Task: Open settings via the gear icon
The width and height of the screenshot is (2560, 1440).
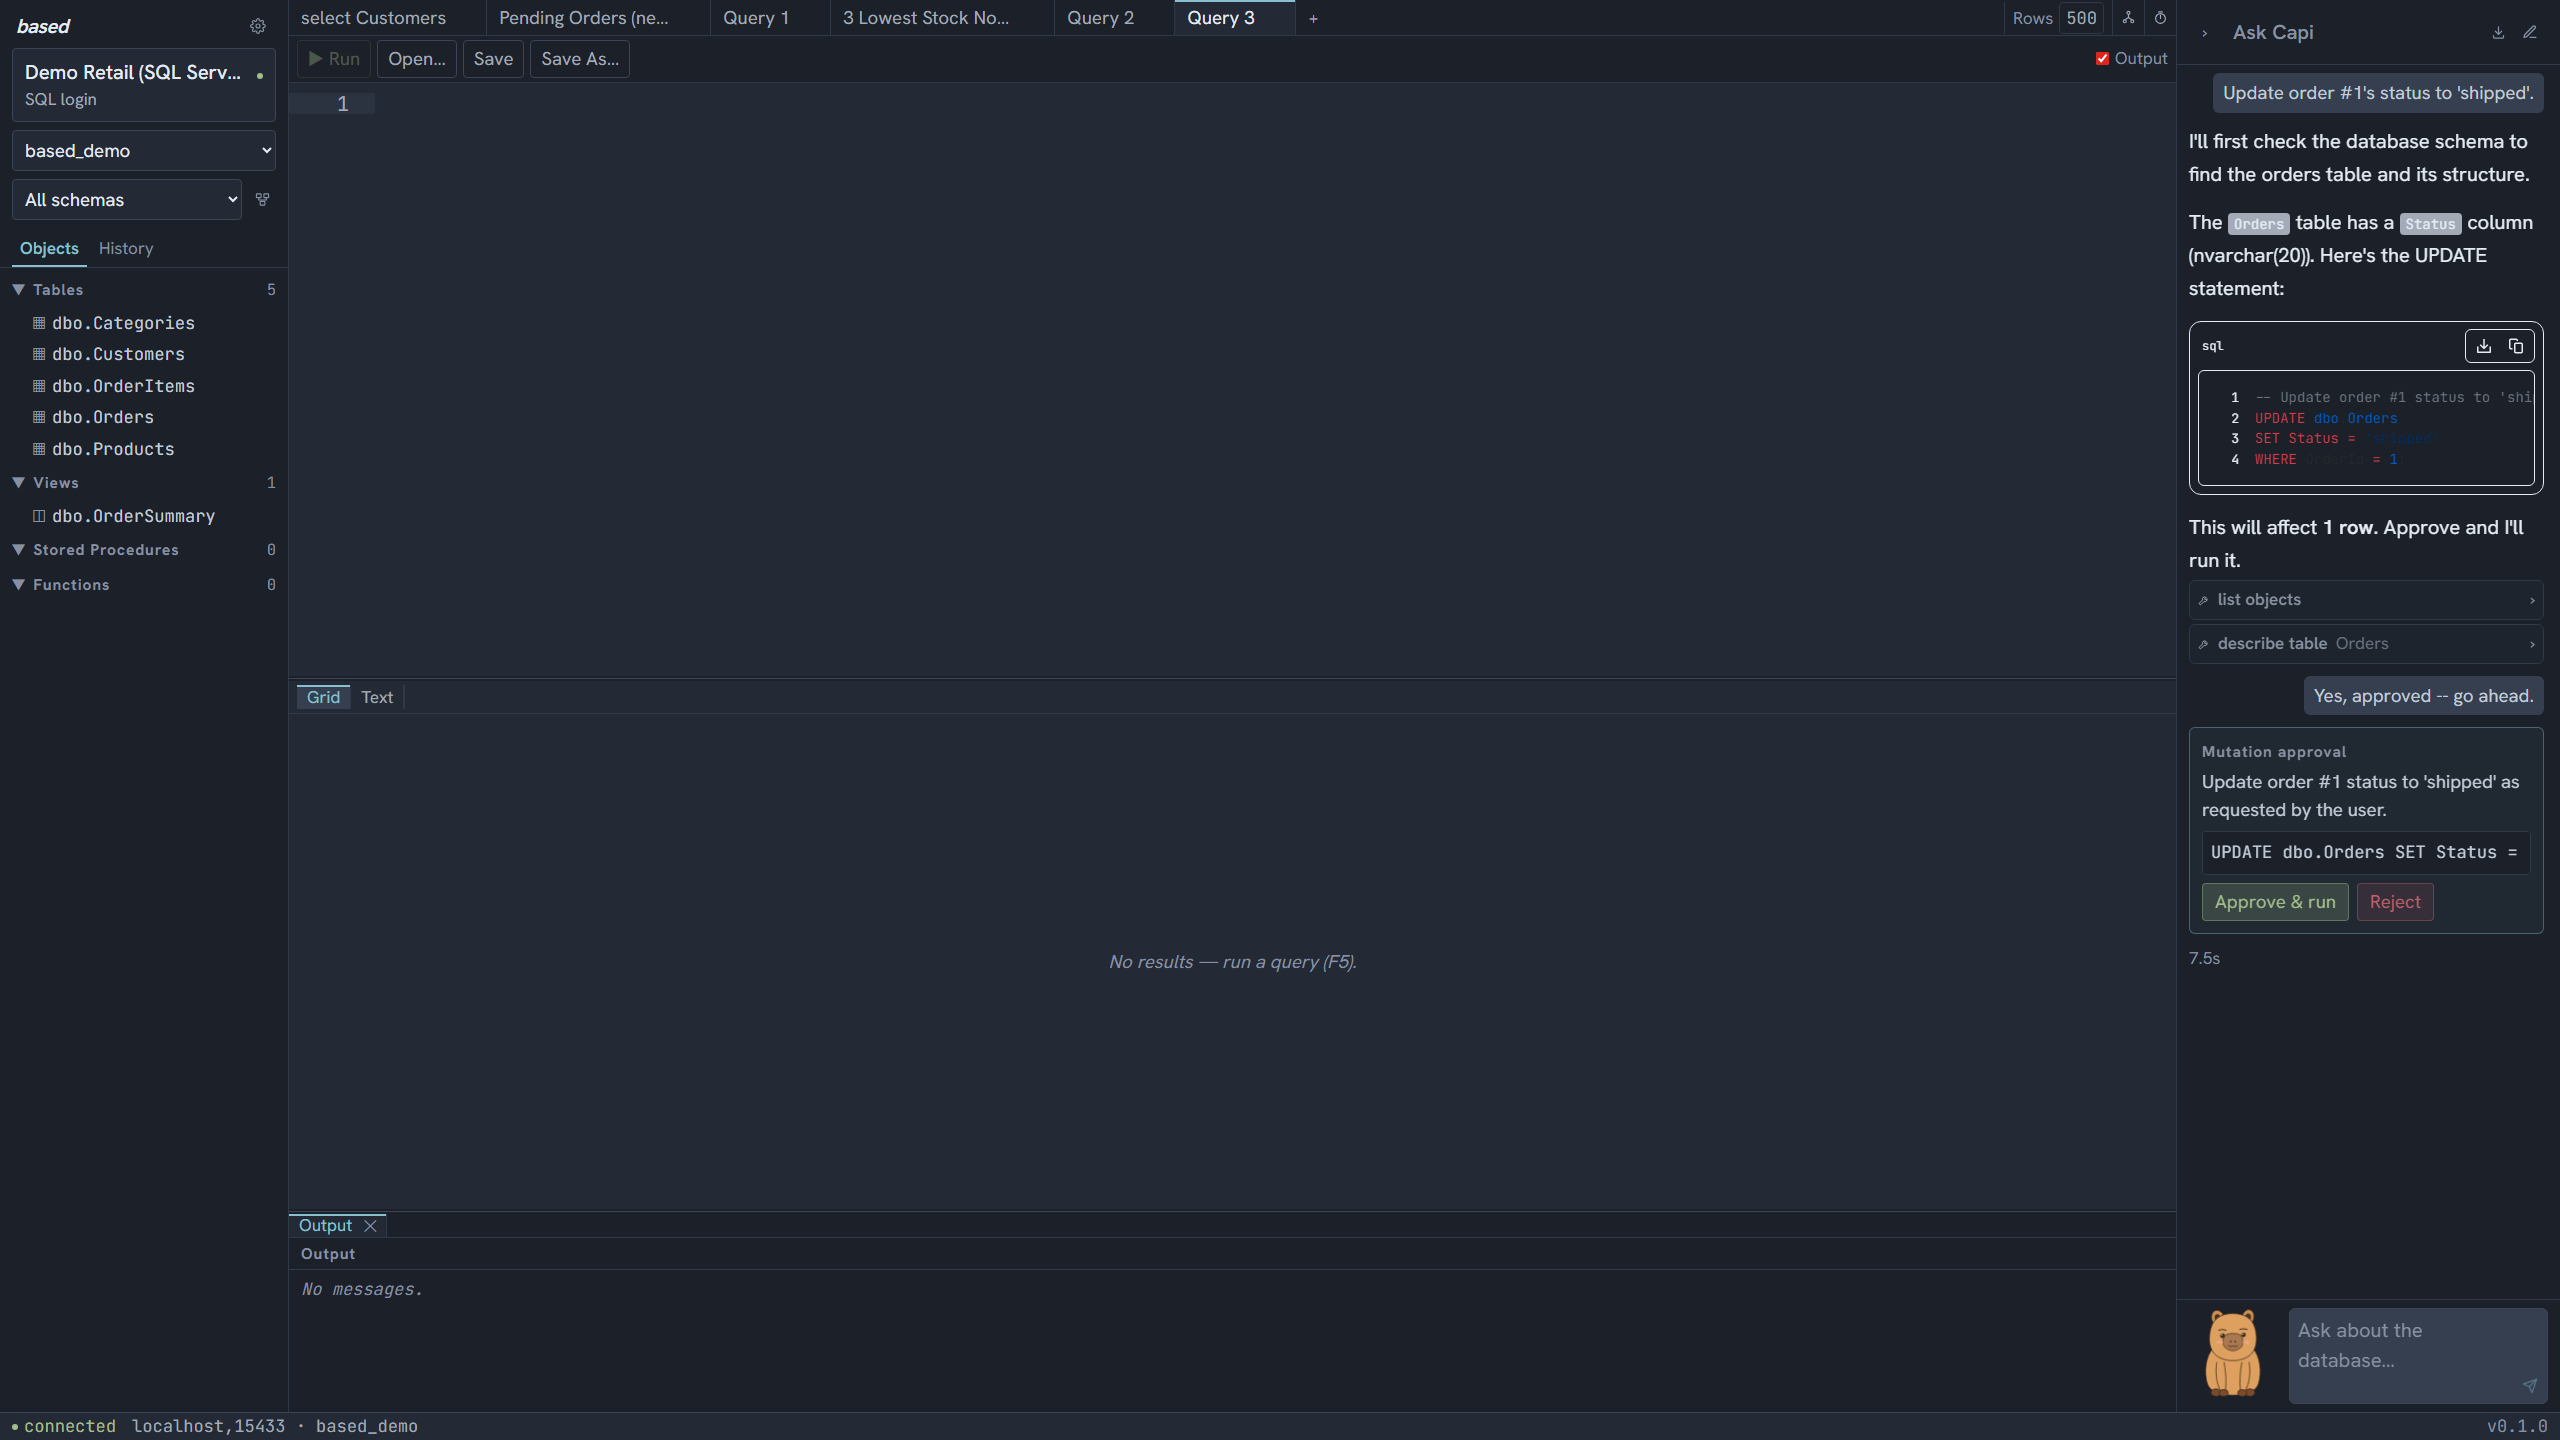Action: tap(258, 26)
